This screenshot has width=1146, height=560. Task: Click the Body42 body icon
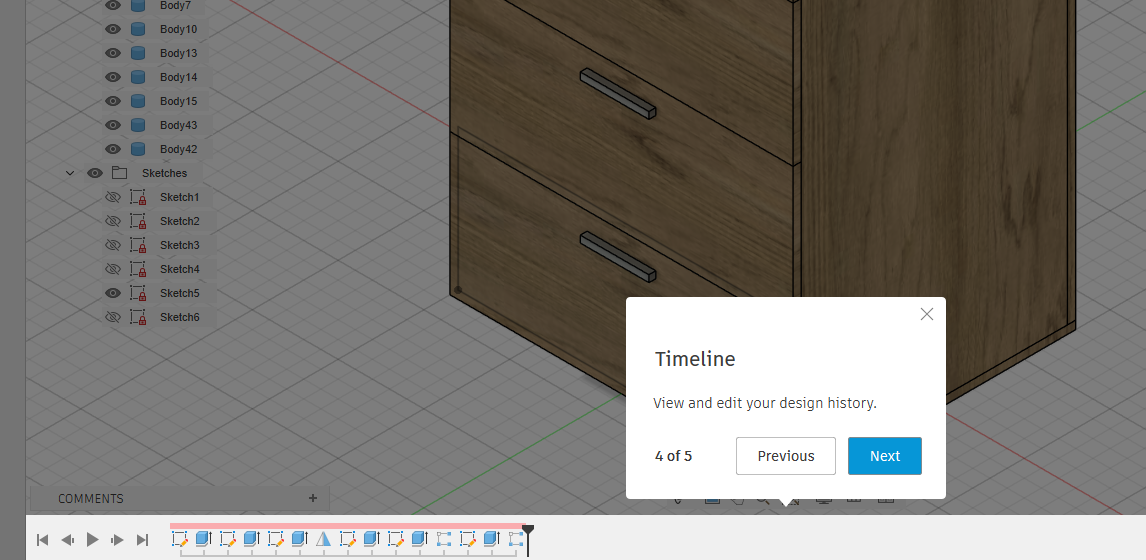point(138,149)
